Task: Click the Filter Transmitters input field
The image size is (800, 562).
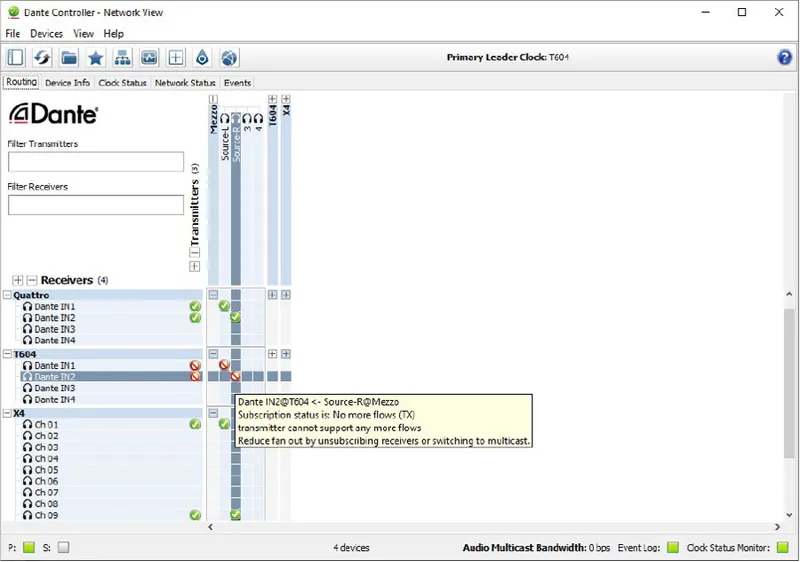Action: [x=96, y=162]
